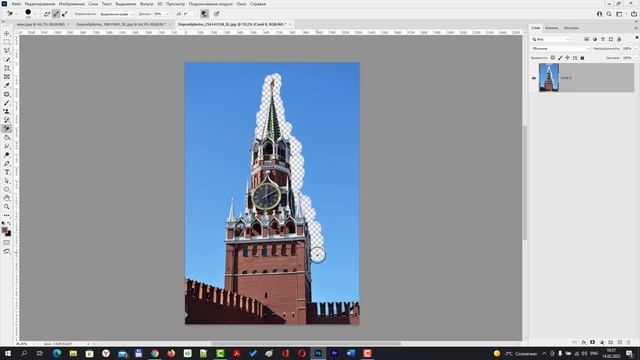This screenshot has height=360, width=640.
Task: Select the Path Selection tool
Action: pyautogui.click(x=7, y=181)
